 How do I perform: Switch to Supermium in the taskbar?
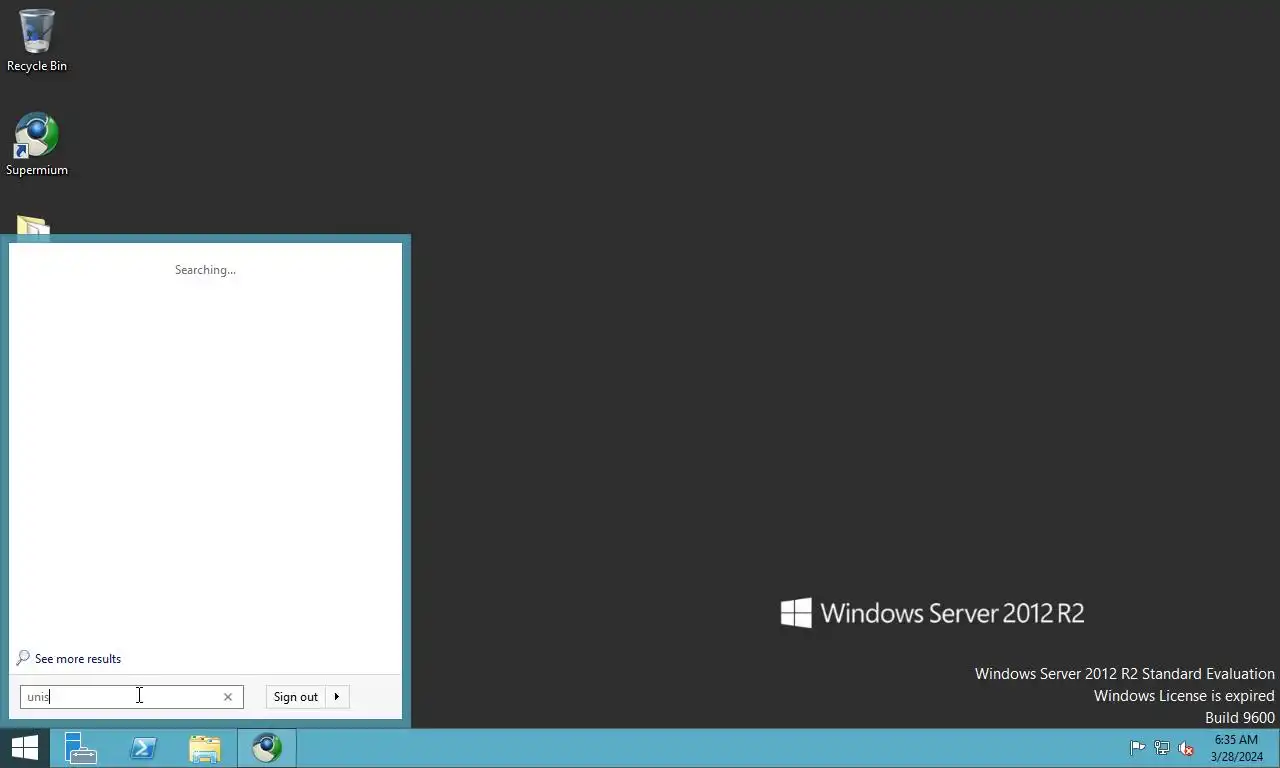267,748
